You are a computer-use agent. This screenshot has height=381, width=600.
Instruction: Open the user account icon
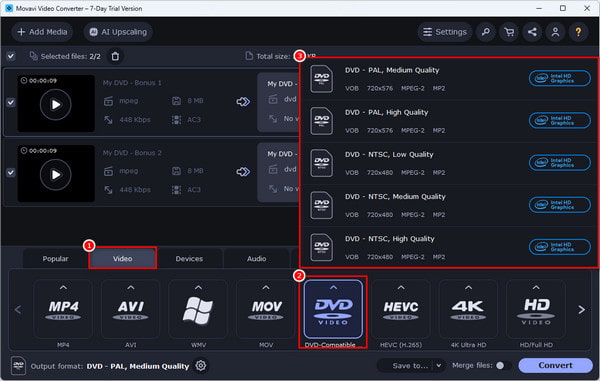pyautogui.click(x=555, y=32)
